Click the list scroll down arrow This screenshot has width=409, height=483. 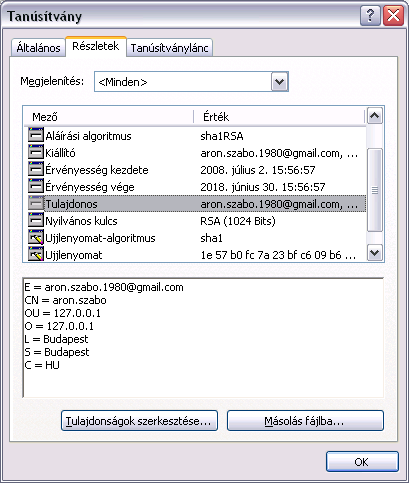pyautogui.click(x=375, y=253)
